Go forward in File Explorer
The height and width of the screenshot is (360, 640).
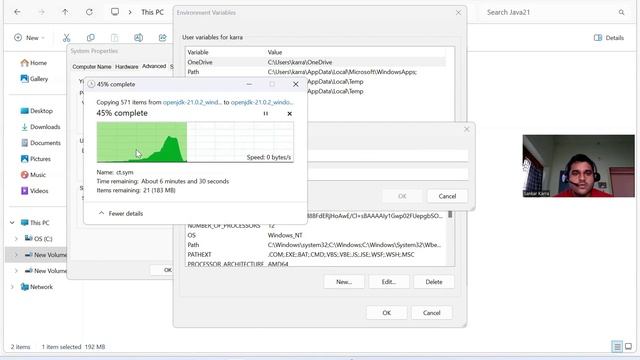point(41,12)
